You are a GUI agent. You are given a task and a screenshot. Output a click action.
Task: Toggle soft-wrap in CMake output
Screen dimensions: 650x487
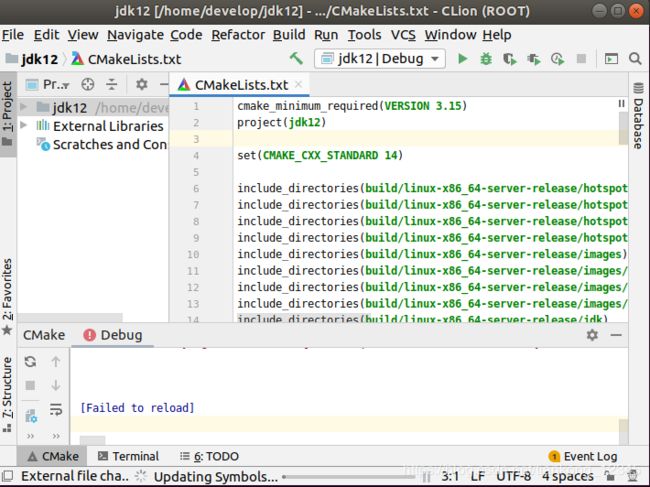(56, 409)
